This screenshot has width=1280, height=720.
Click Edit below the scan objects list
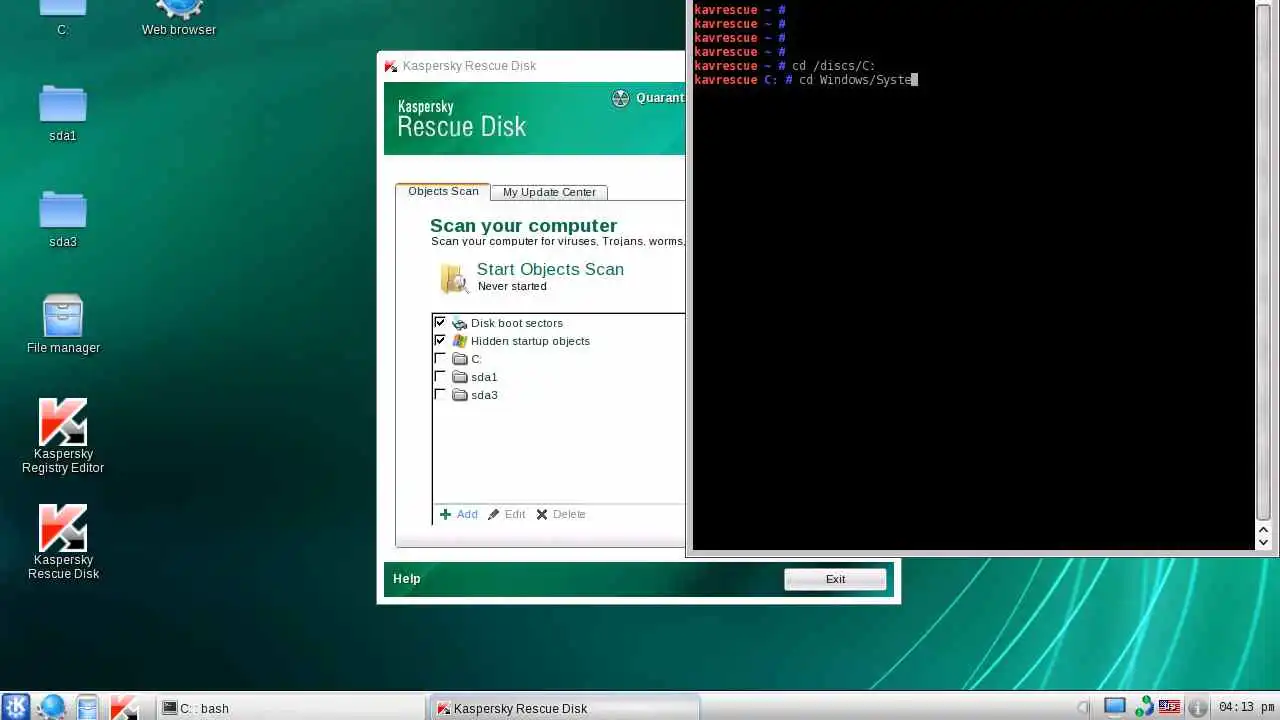tap(506, 514)
